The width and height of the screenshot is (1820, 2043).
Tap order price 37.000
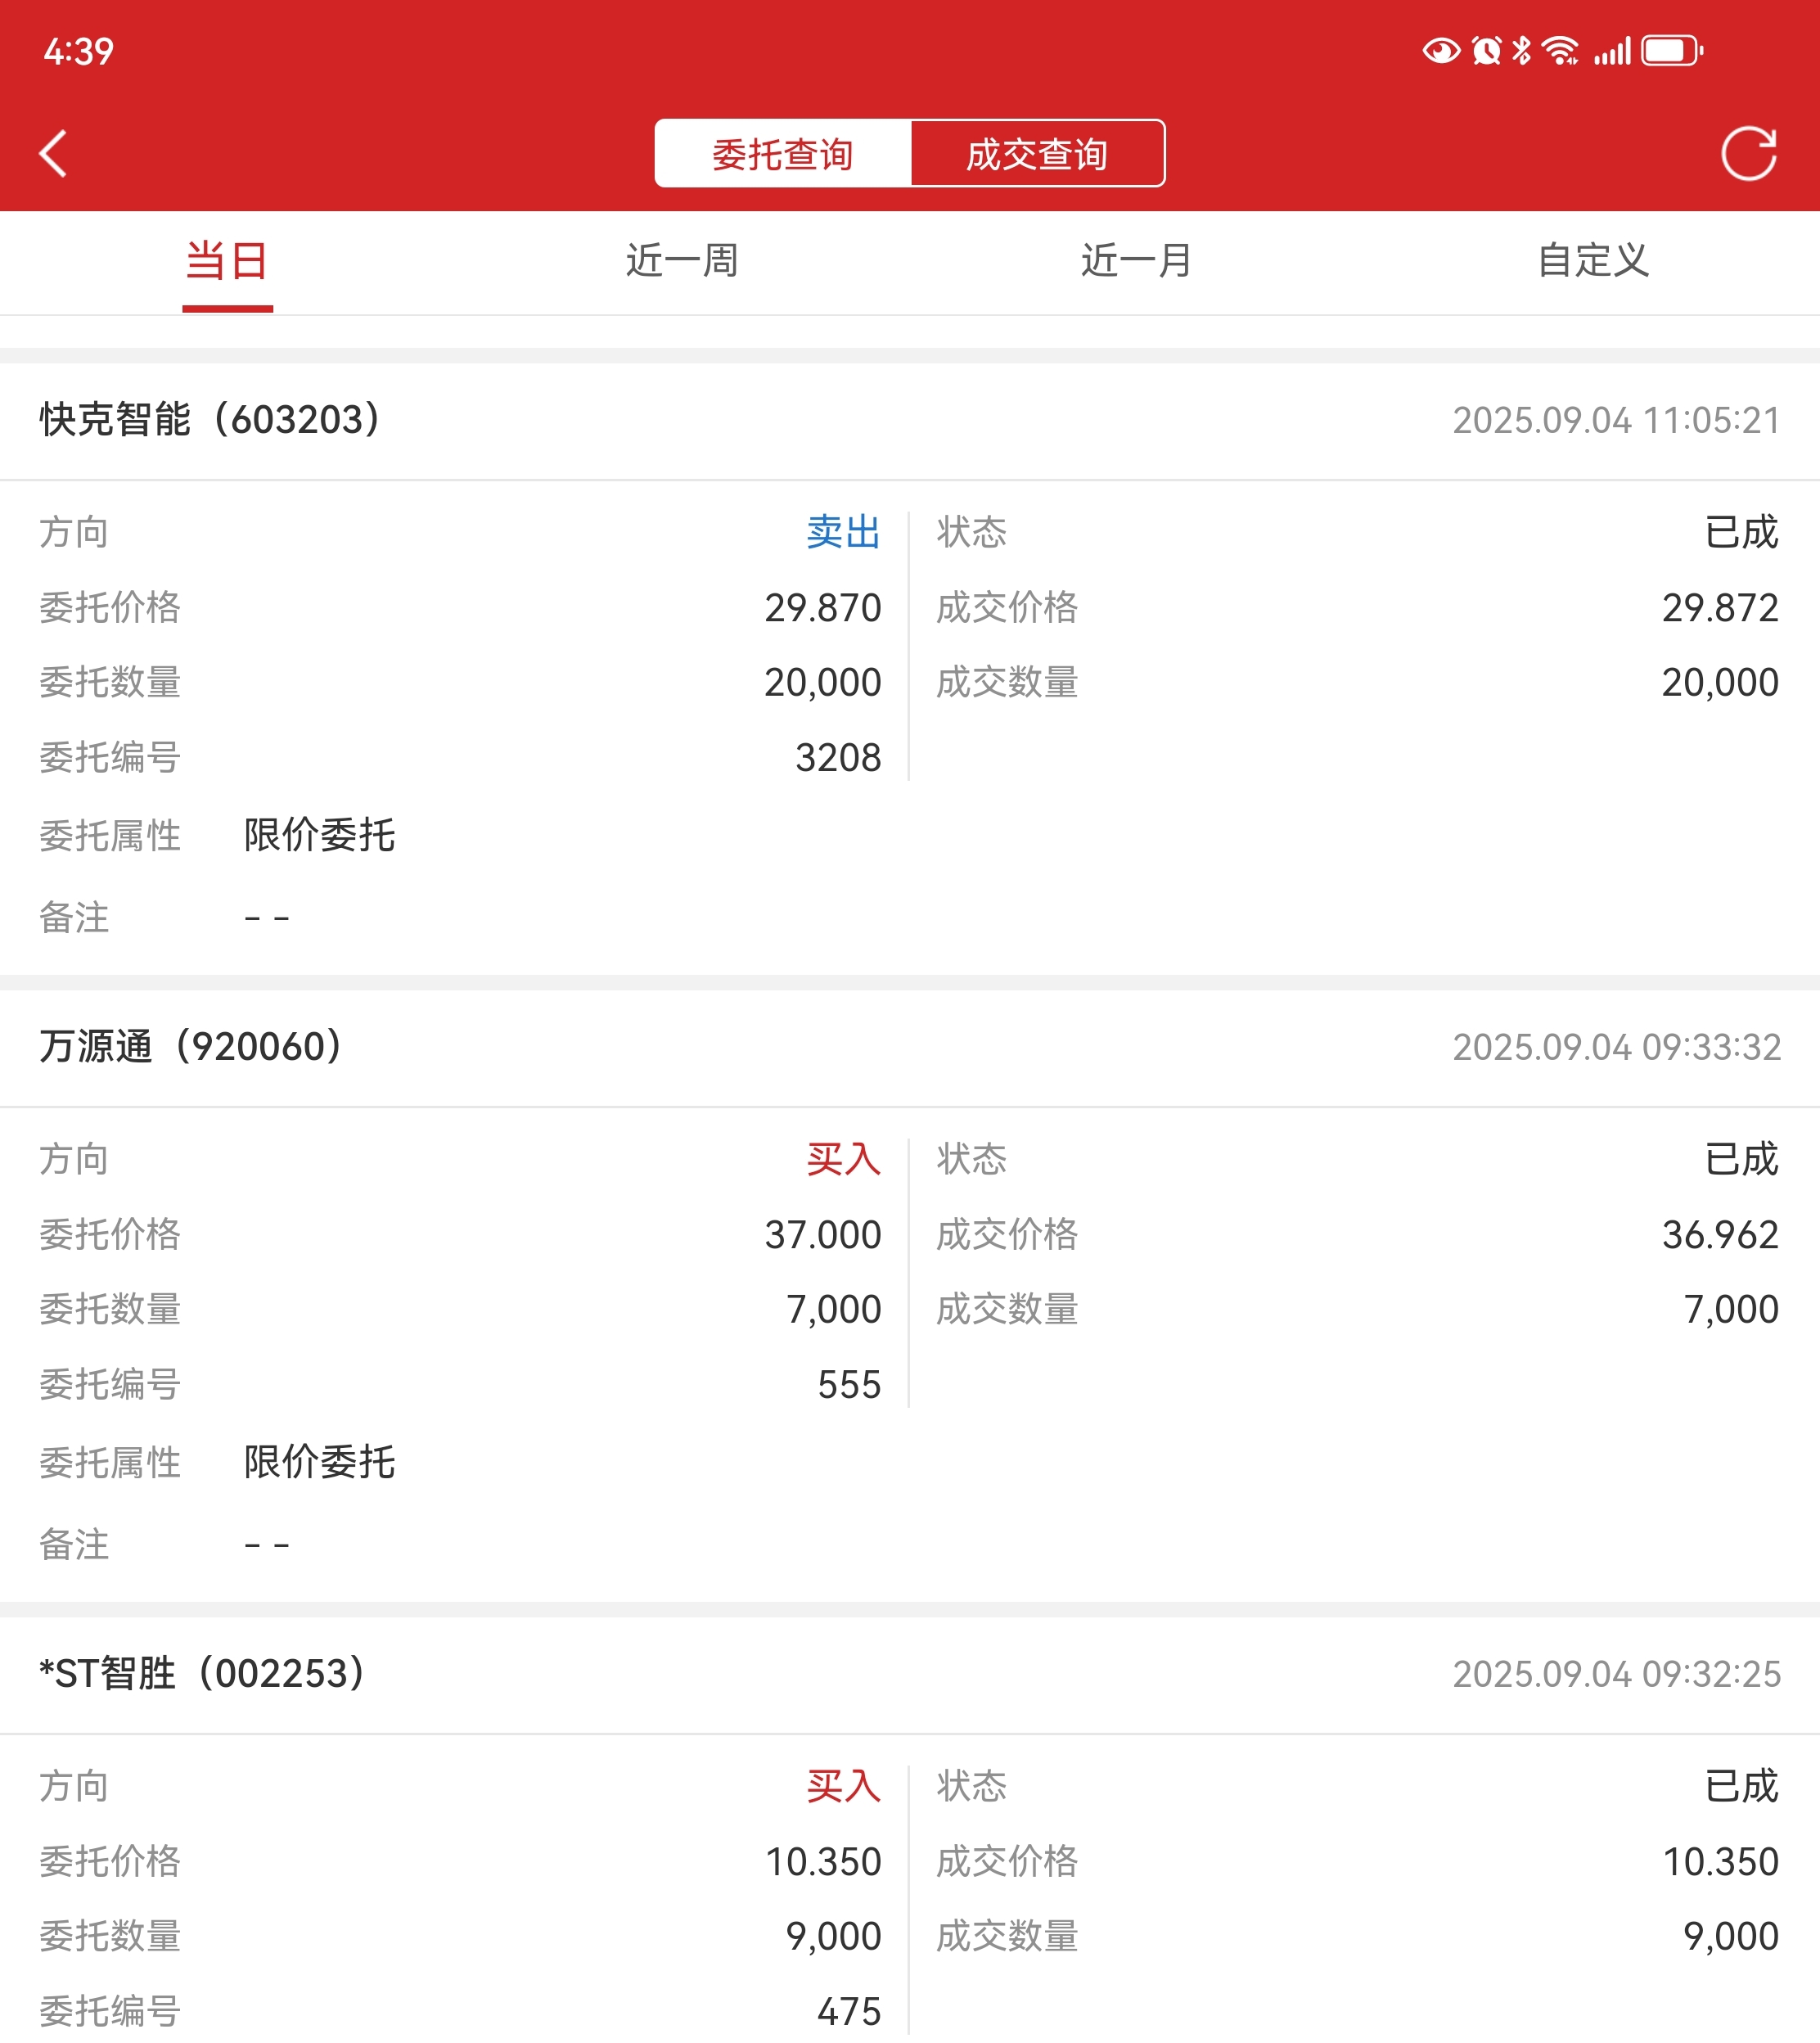(823, 1235)
